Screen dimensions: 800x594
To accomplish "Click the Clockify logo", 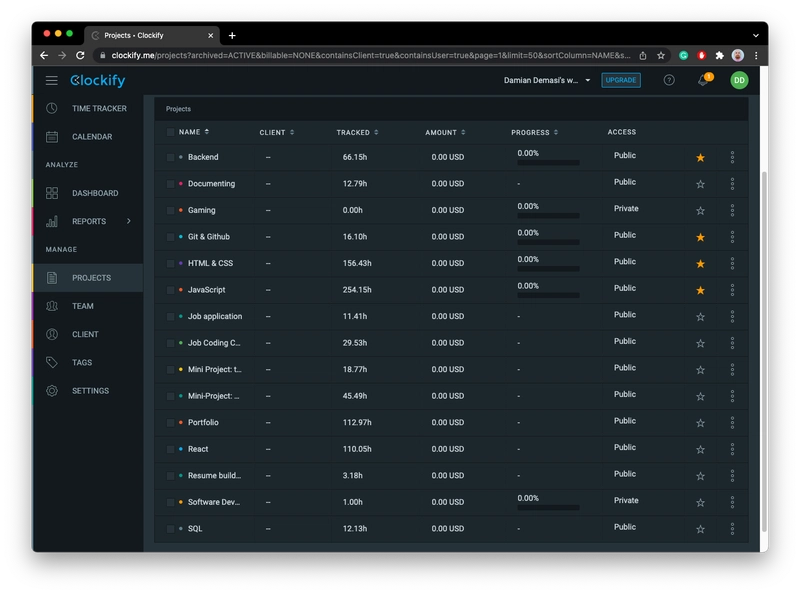I will point(97,80).
